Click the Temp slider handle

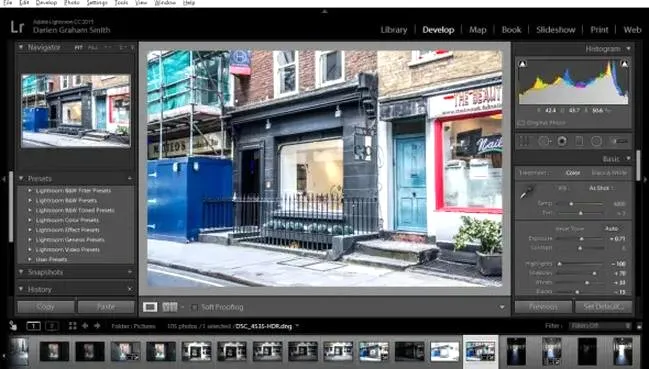point(571,204)
